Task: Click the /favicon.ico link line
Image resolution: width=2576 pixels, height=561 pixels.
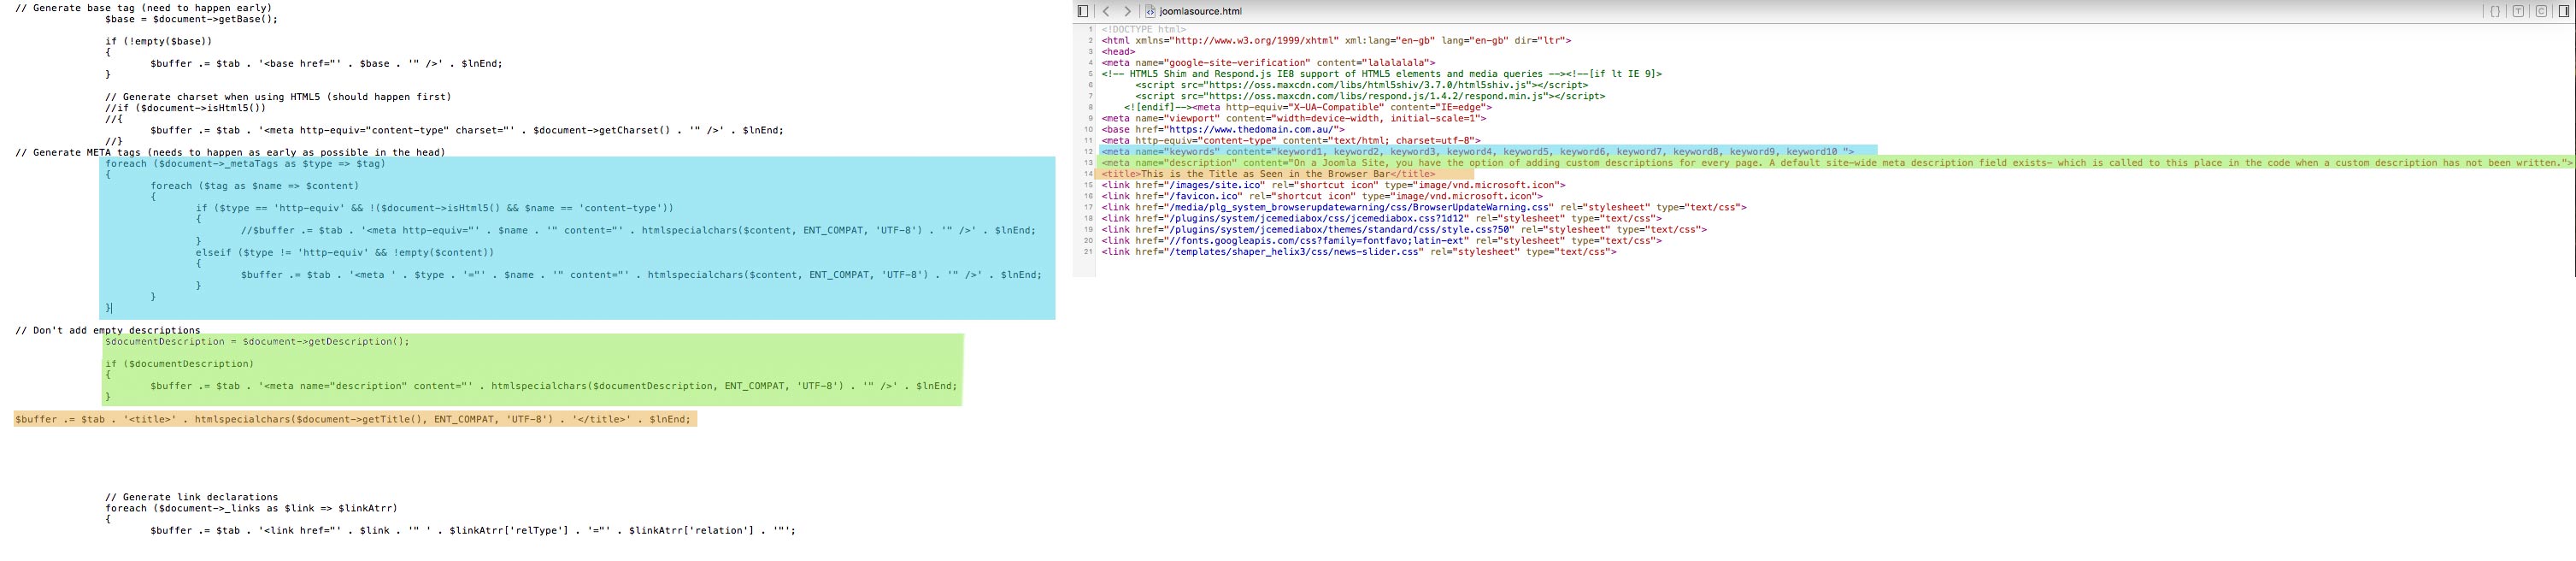Action: click(x=1322, y=196)
